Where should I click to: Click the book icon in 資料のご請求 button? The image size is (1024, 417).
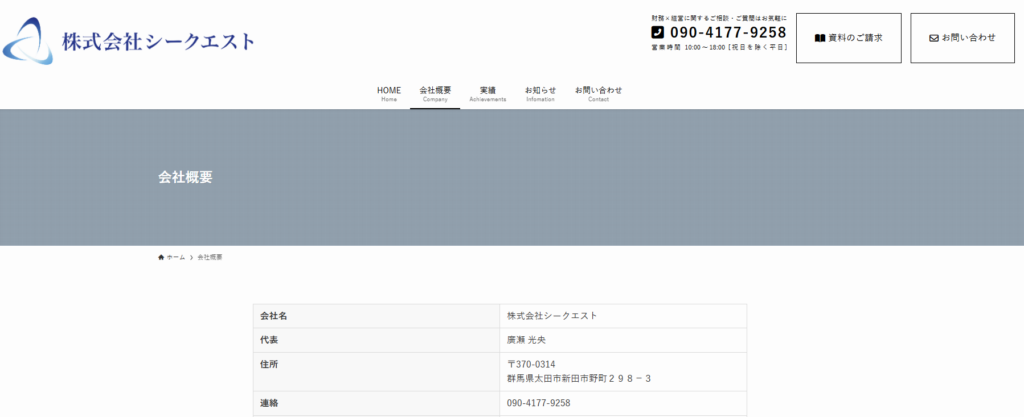pyautogui.click(x=820, y=38)
